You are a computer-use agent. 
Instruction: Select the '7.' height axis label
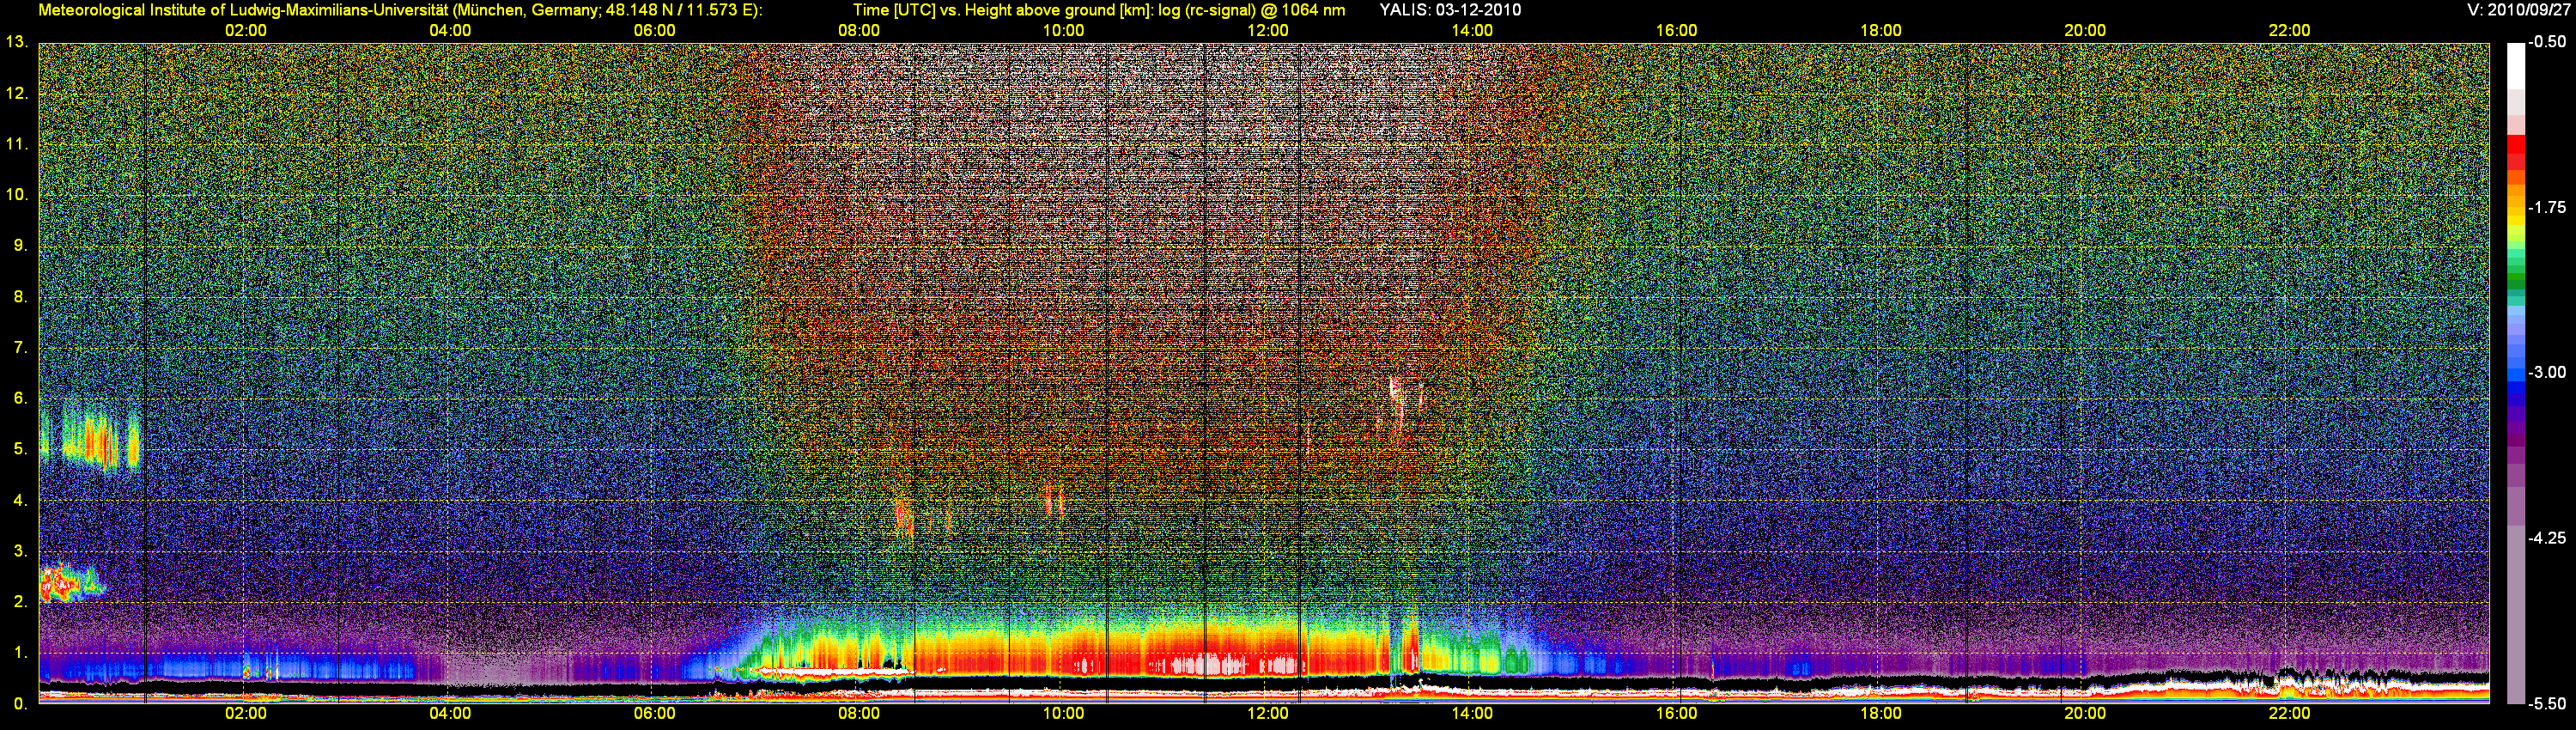pos(21,348)
